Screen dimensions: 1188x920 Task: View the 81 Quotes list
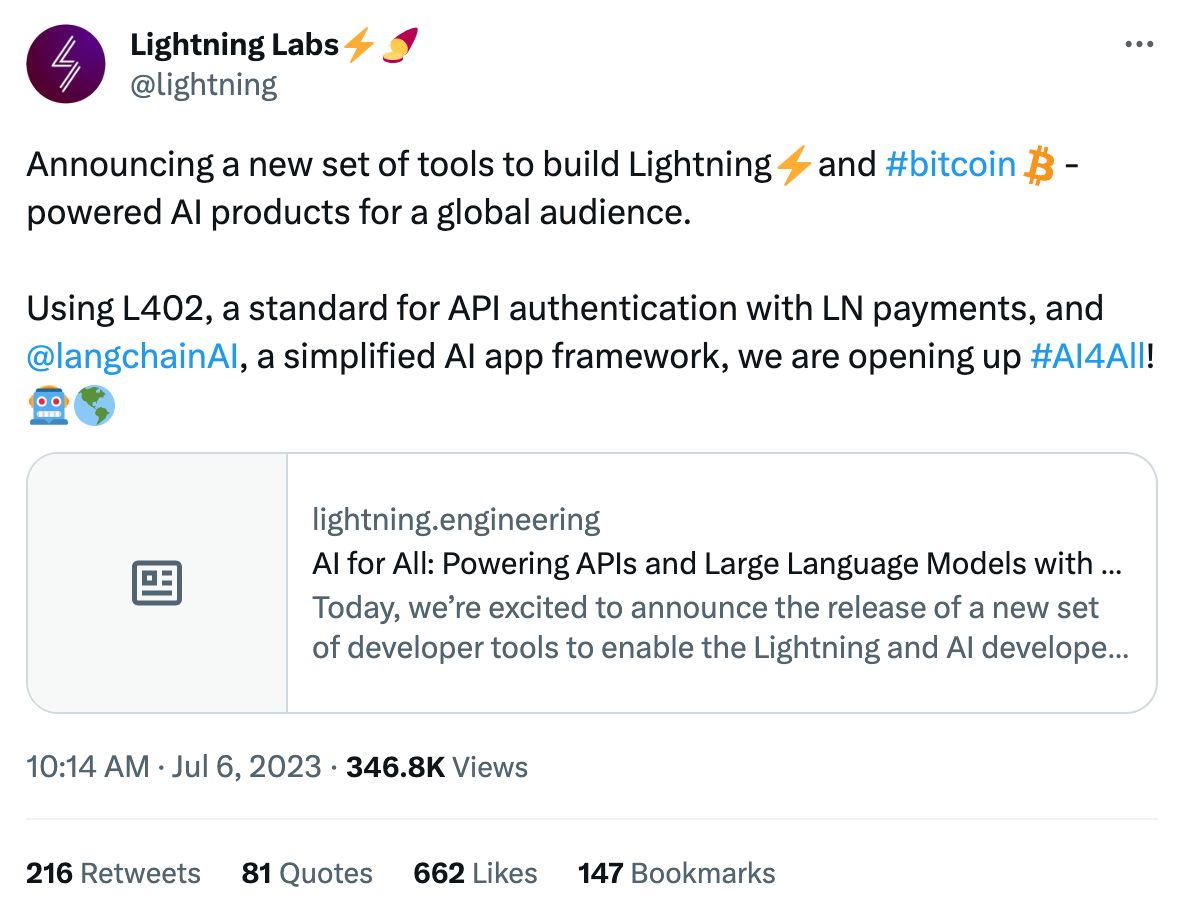306,873
